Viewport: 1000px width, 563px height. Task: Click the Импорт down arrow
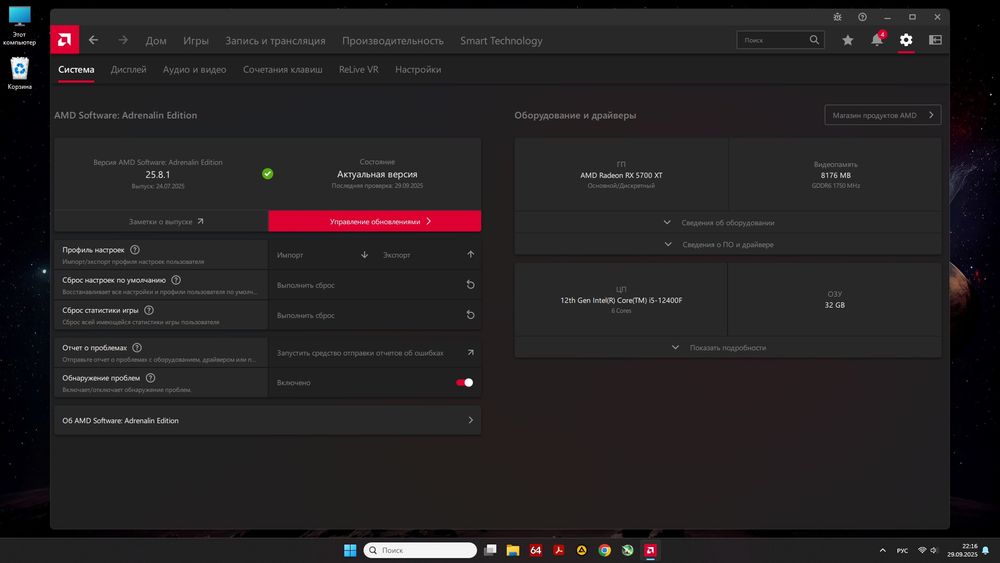point(364,254)
